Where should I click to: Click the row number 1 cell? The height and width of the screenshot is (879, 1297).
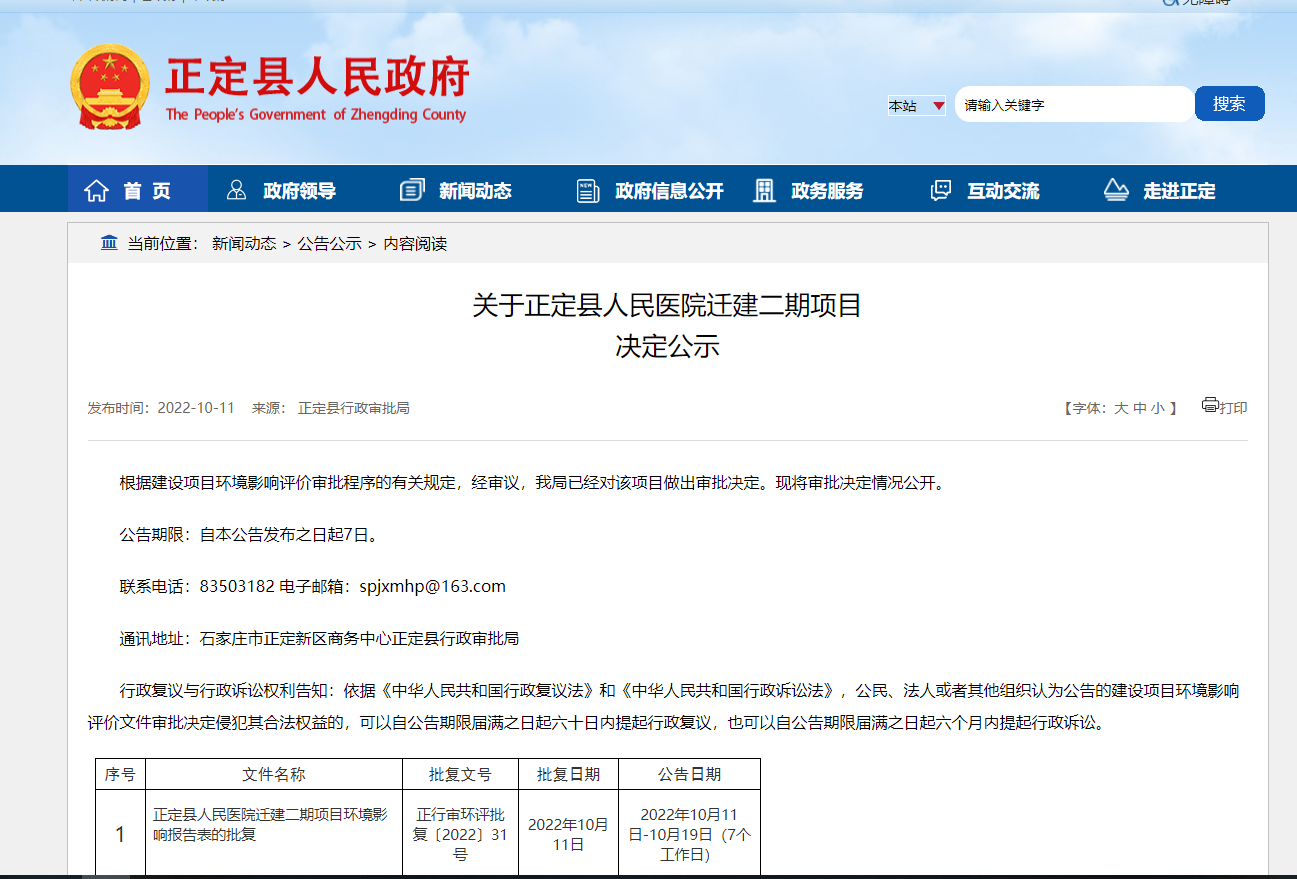click(x=120, y=834)
